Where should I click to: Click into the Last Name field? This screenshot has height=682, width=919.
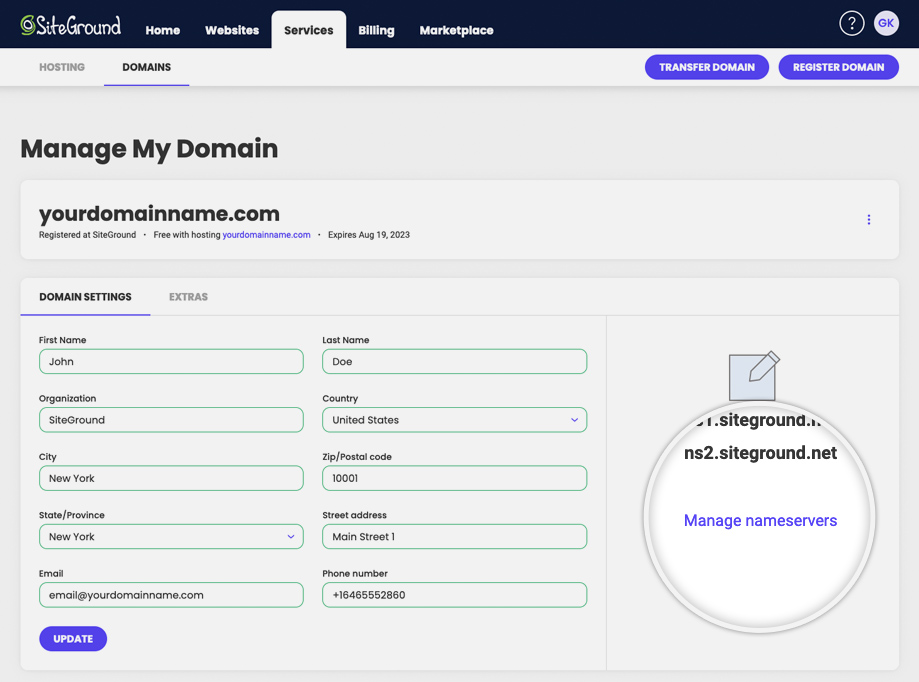click(454, 362)
